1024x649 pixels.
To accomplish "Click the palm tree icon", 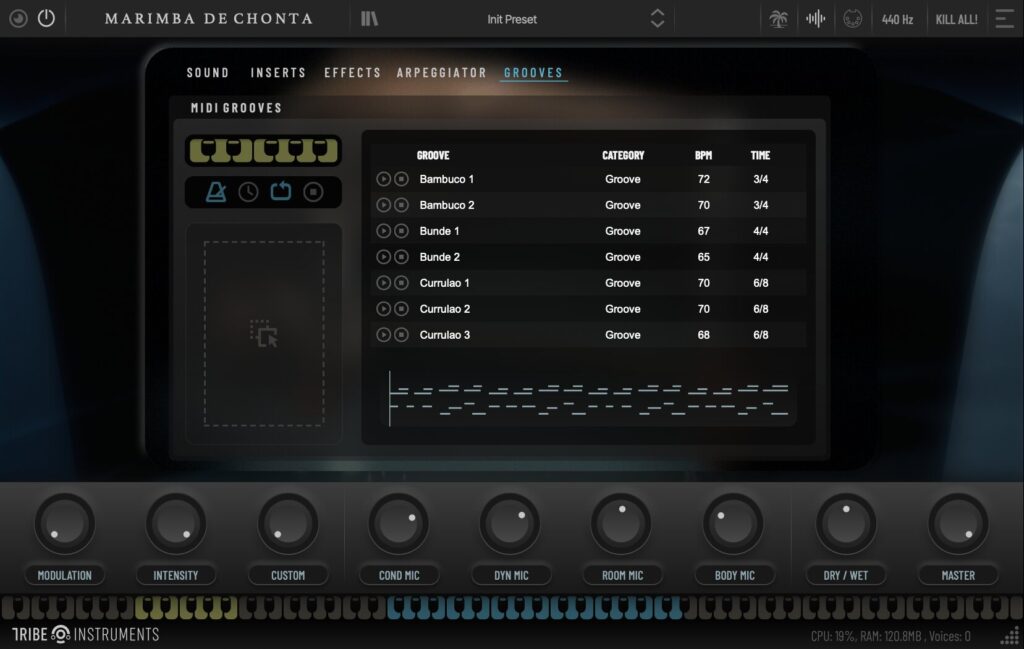I will pos(778,19).
